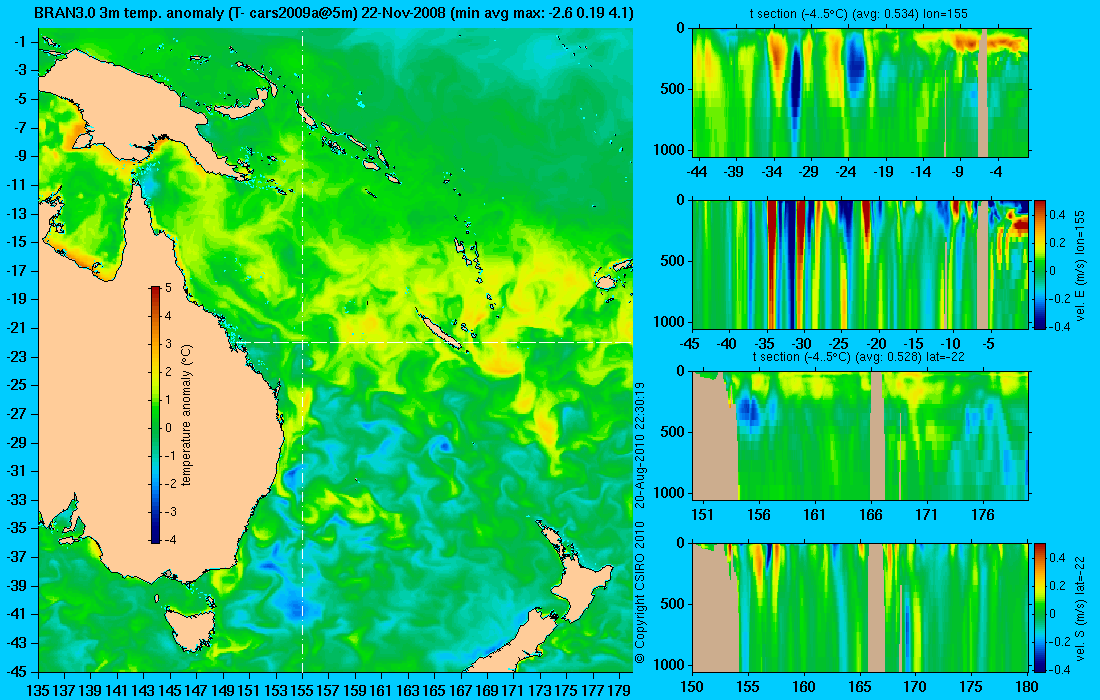Click the "135" longitude tick on the map
This screenshot has height=700, width=1100.
tap(38, 690)
